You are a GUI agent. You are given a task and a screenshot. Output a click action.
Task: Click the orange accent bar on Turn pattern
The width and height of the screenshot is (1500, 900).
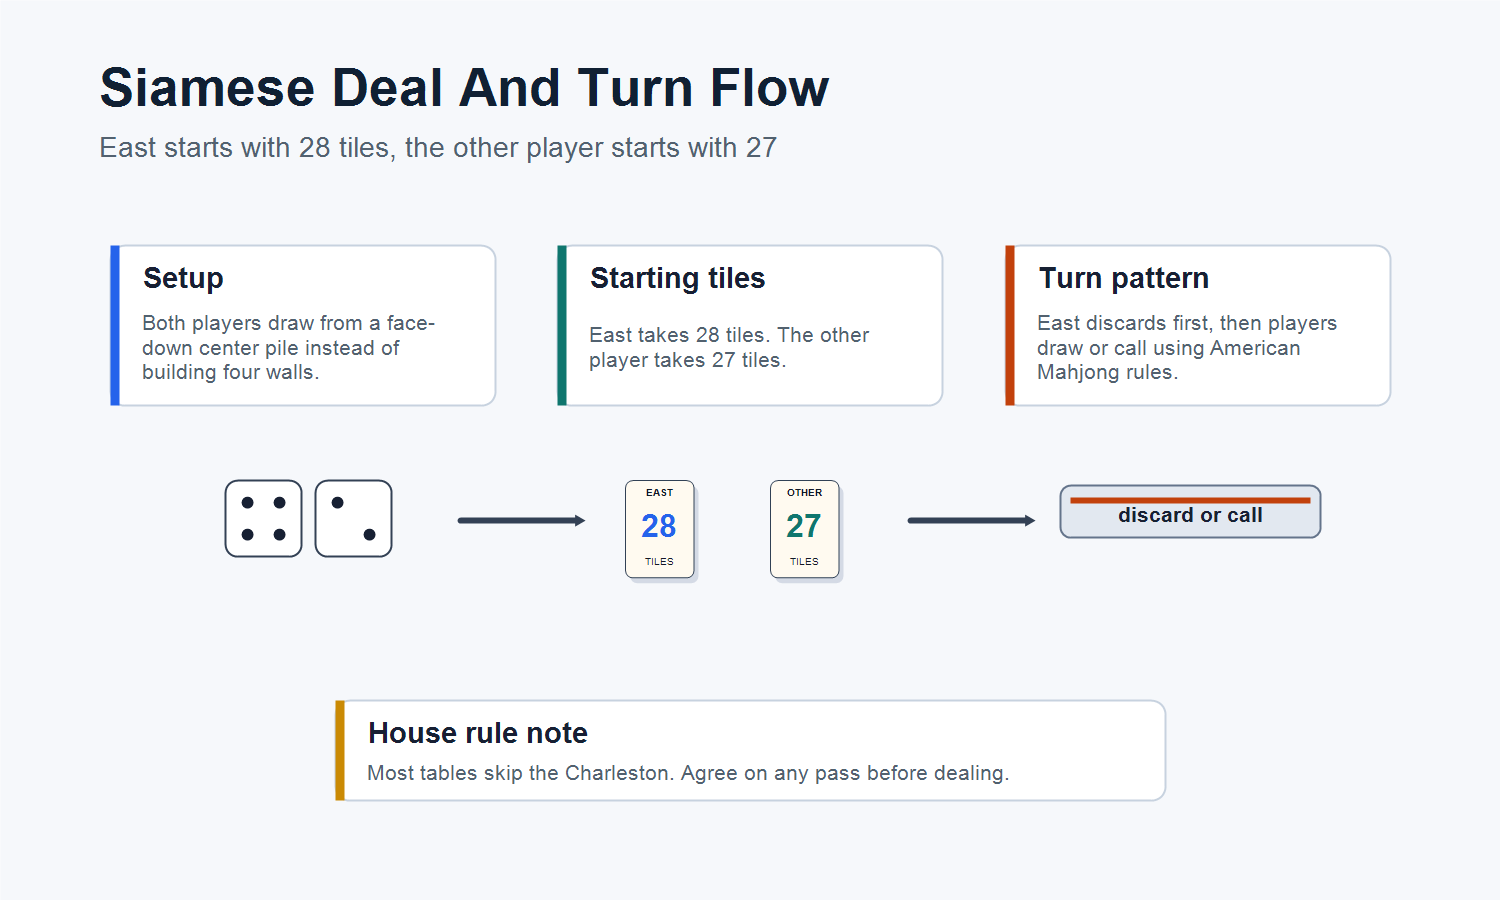(x=1010, y=325)
